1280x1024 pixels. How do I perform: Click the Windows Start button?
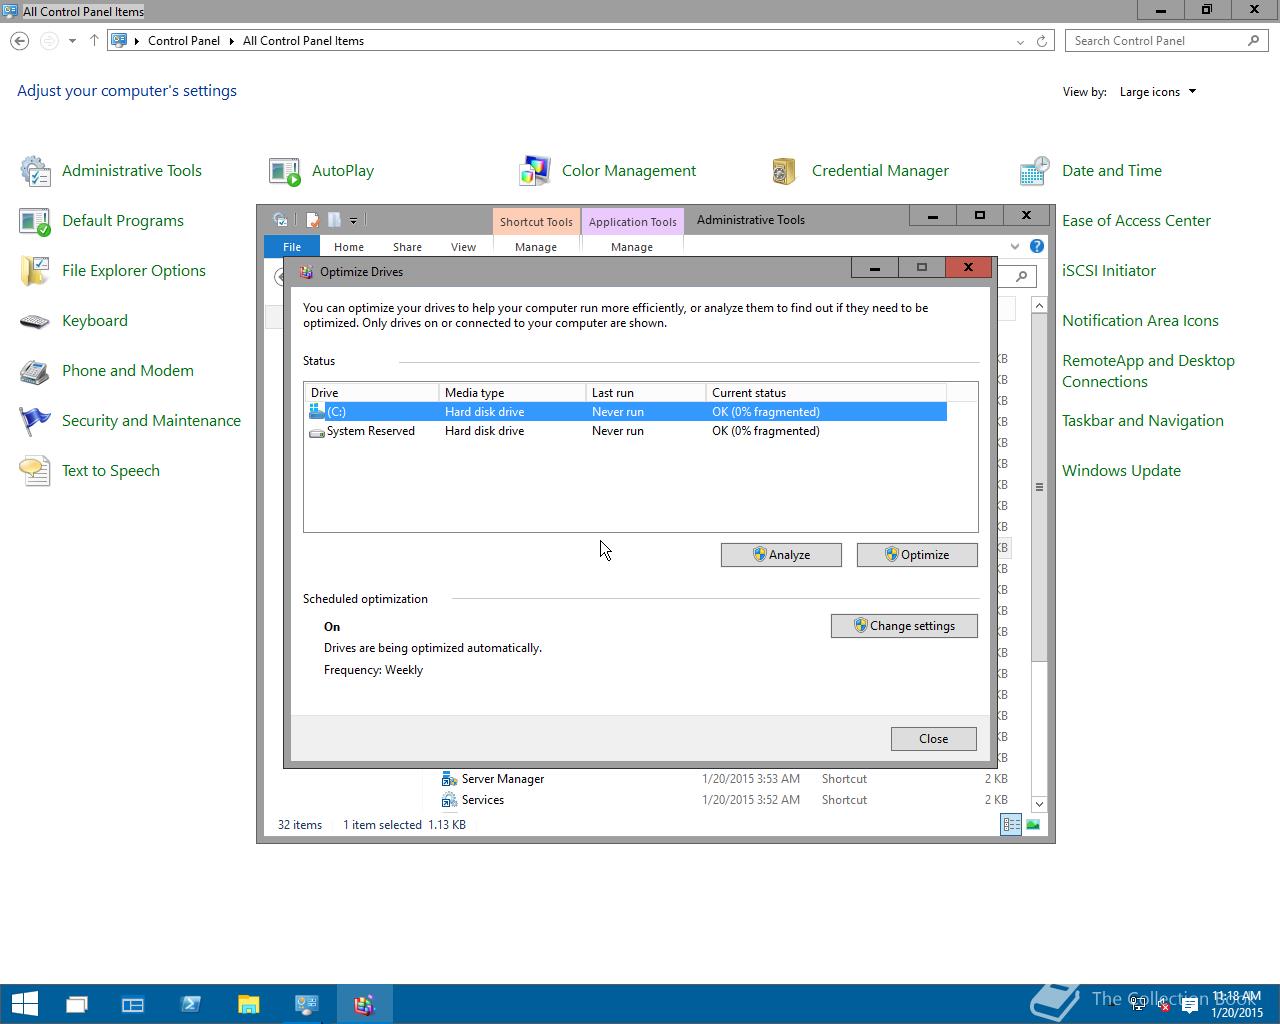(24, 1004)
